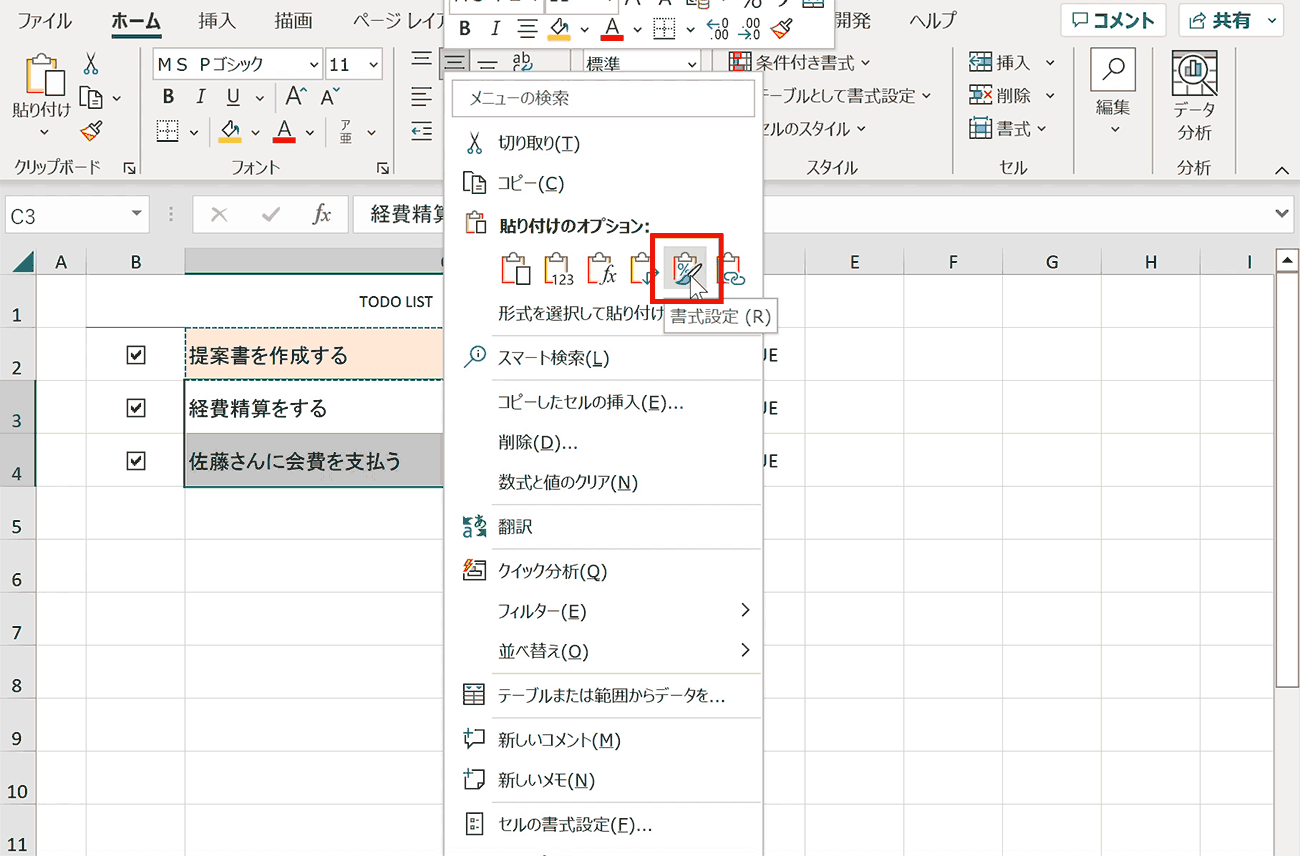This screenshot has width=1300, height=856.
Task: Choose the Paste Formulas (fx) option icon
Action: pyautogui.click(x=601, y=268)
